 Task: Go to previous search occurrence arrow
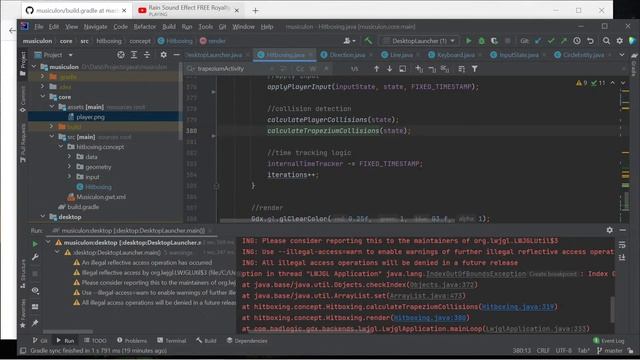(x=376, y=69)
